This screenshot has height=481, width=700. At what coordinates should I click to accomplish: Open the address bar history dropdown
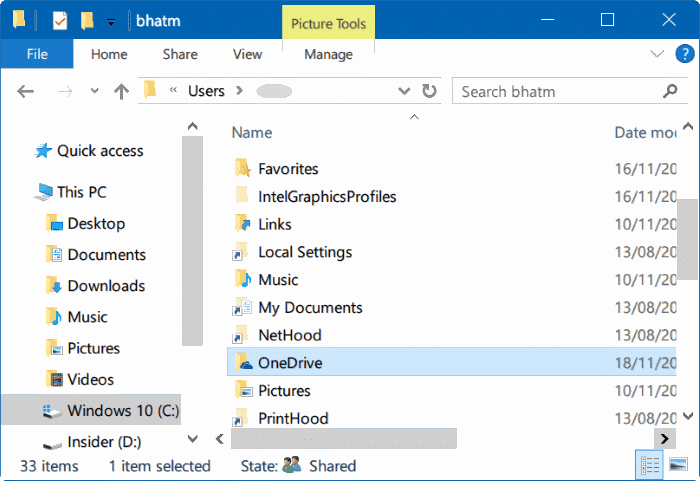404,91
